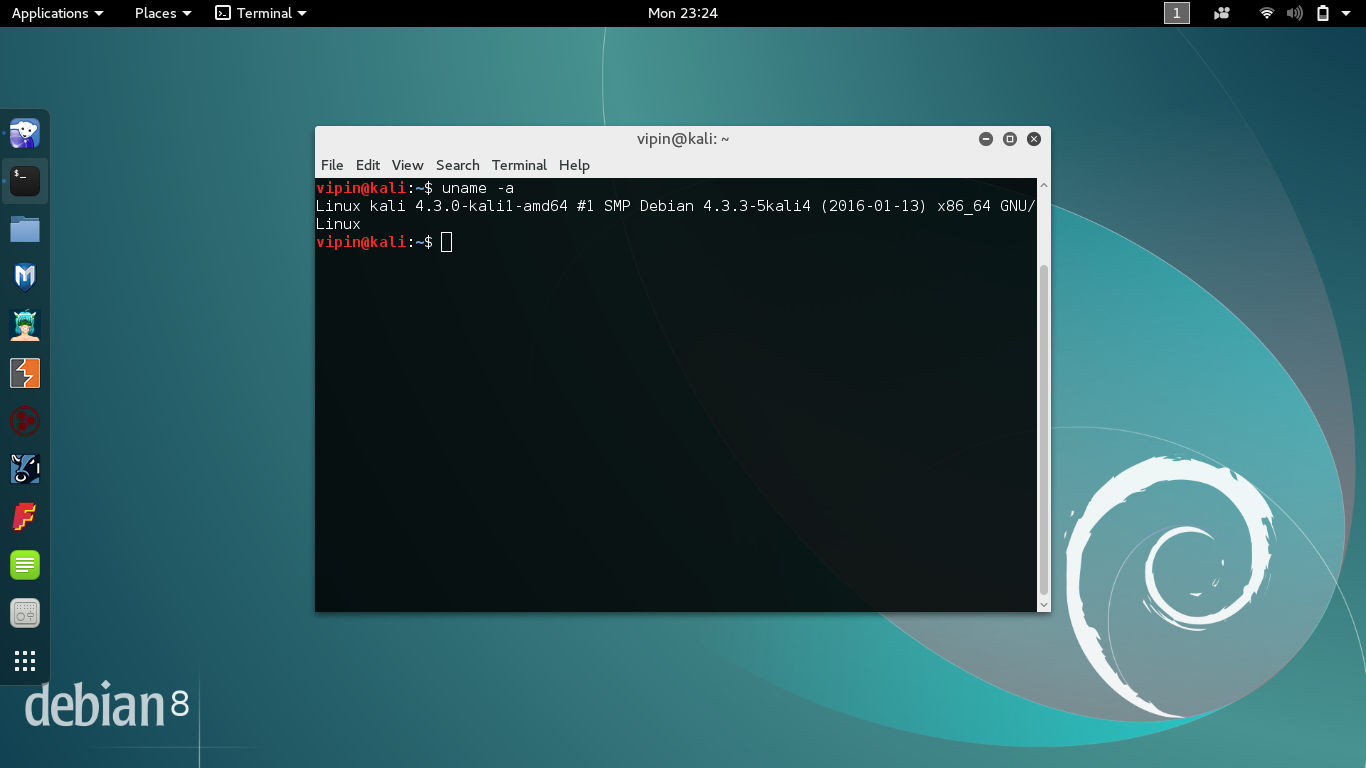Image resolution: width=1366 pixels, height=768 pixels.
Task: Open the screen recorder camera indicator
Action: [x=1222, y=13]
